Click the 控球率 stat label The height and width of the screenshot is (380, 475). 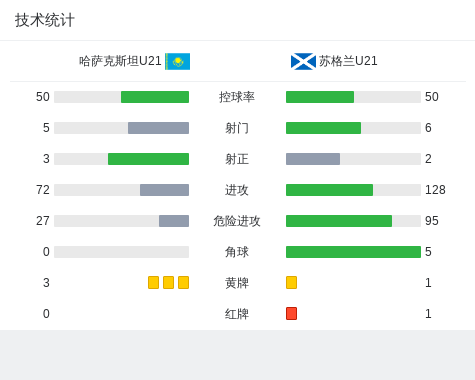(x=237, y=97)
